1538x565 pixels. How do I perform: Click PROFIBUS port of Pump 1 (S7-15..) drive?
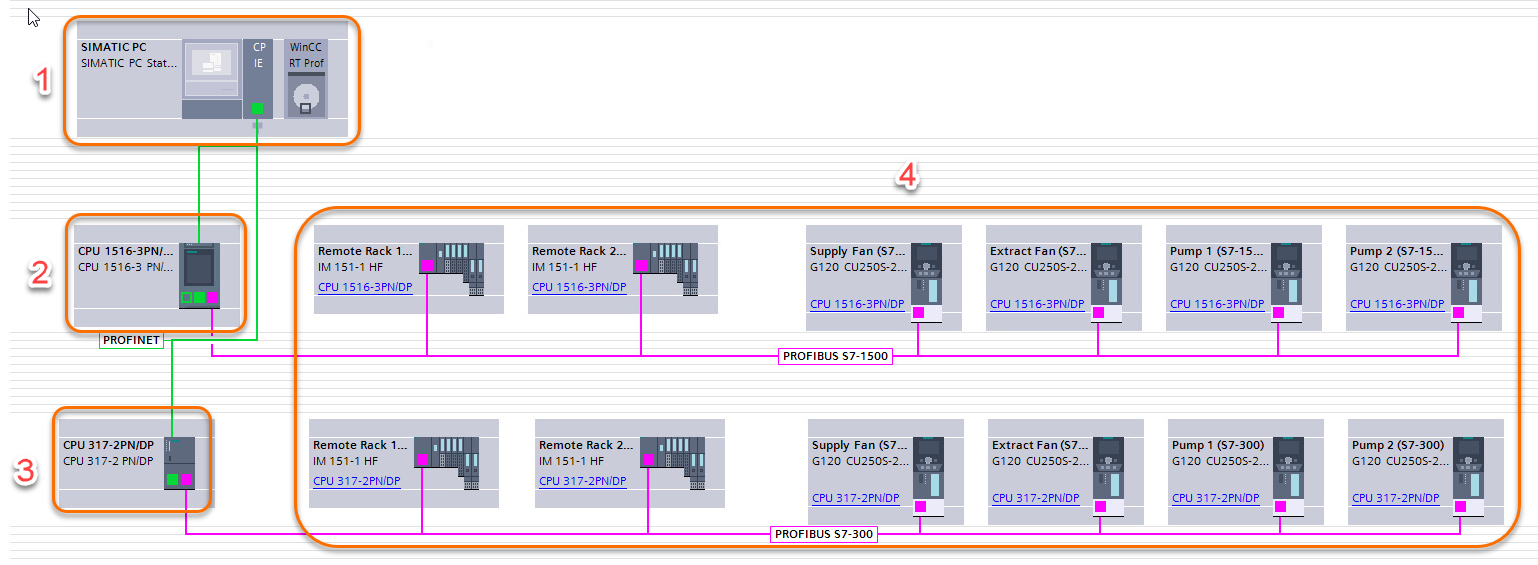(x=1278, y=313)
